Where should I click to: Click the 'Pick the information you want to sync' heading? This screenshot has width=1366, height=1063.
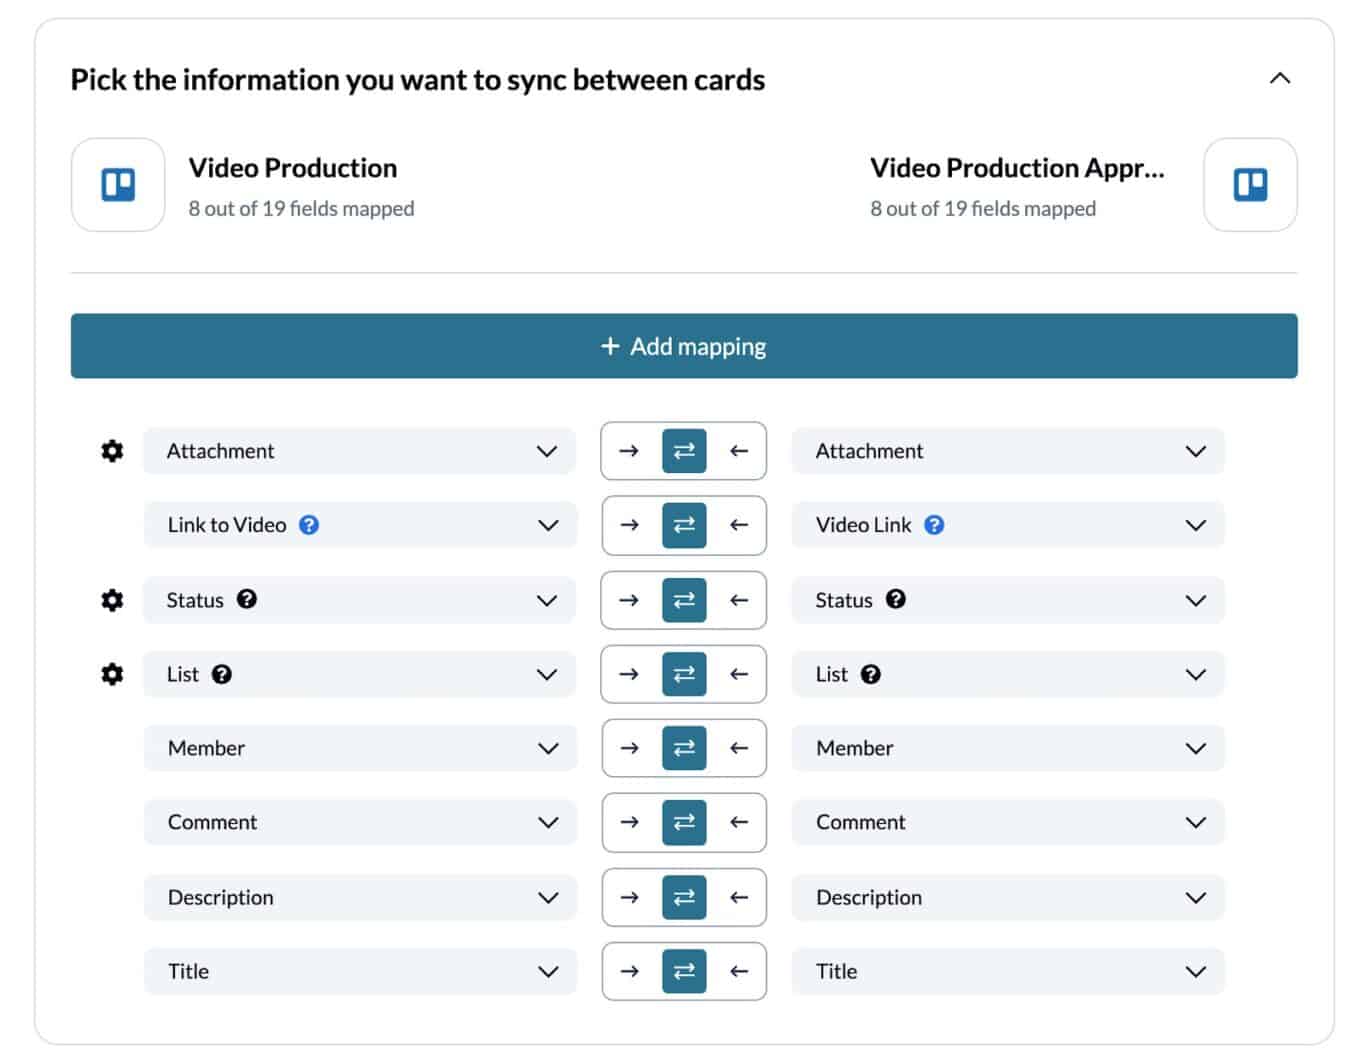(x=418, y=80)
